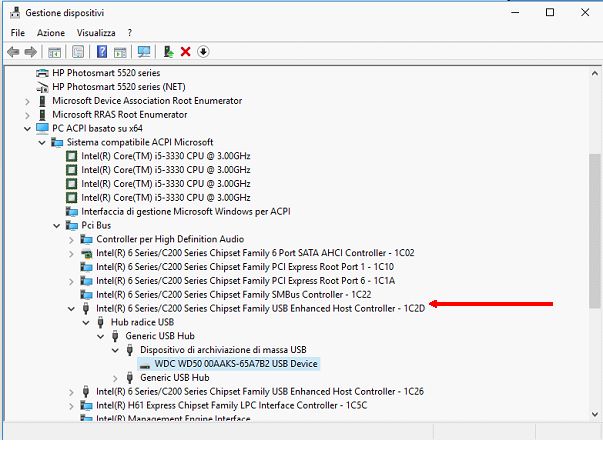Go forward with the toolbar right arrow

31,52
